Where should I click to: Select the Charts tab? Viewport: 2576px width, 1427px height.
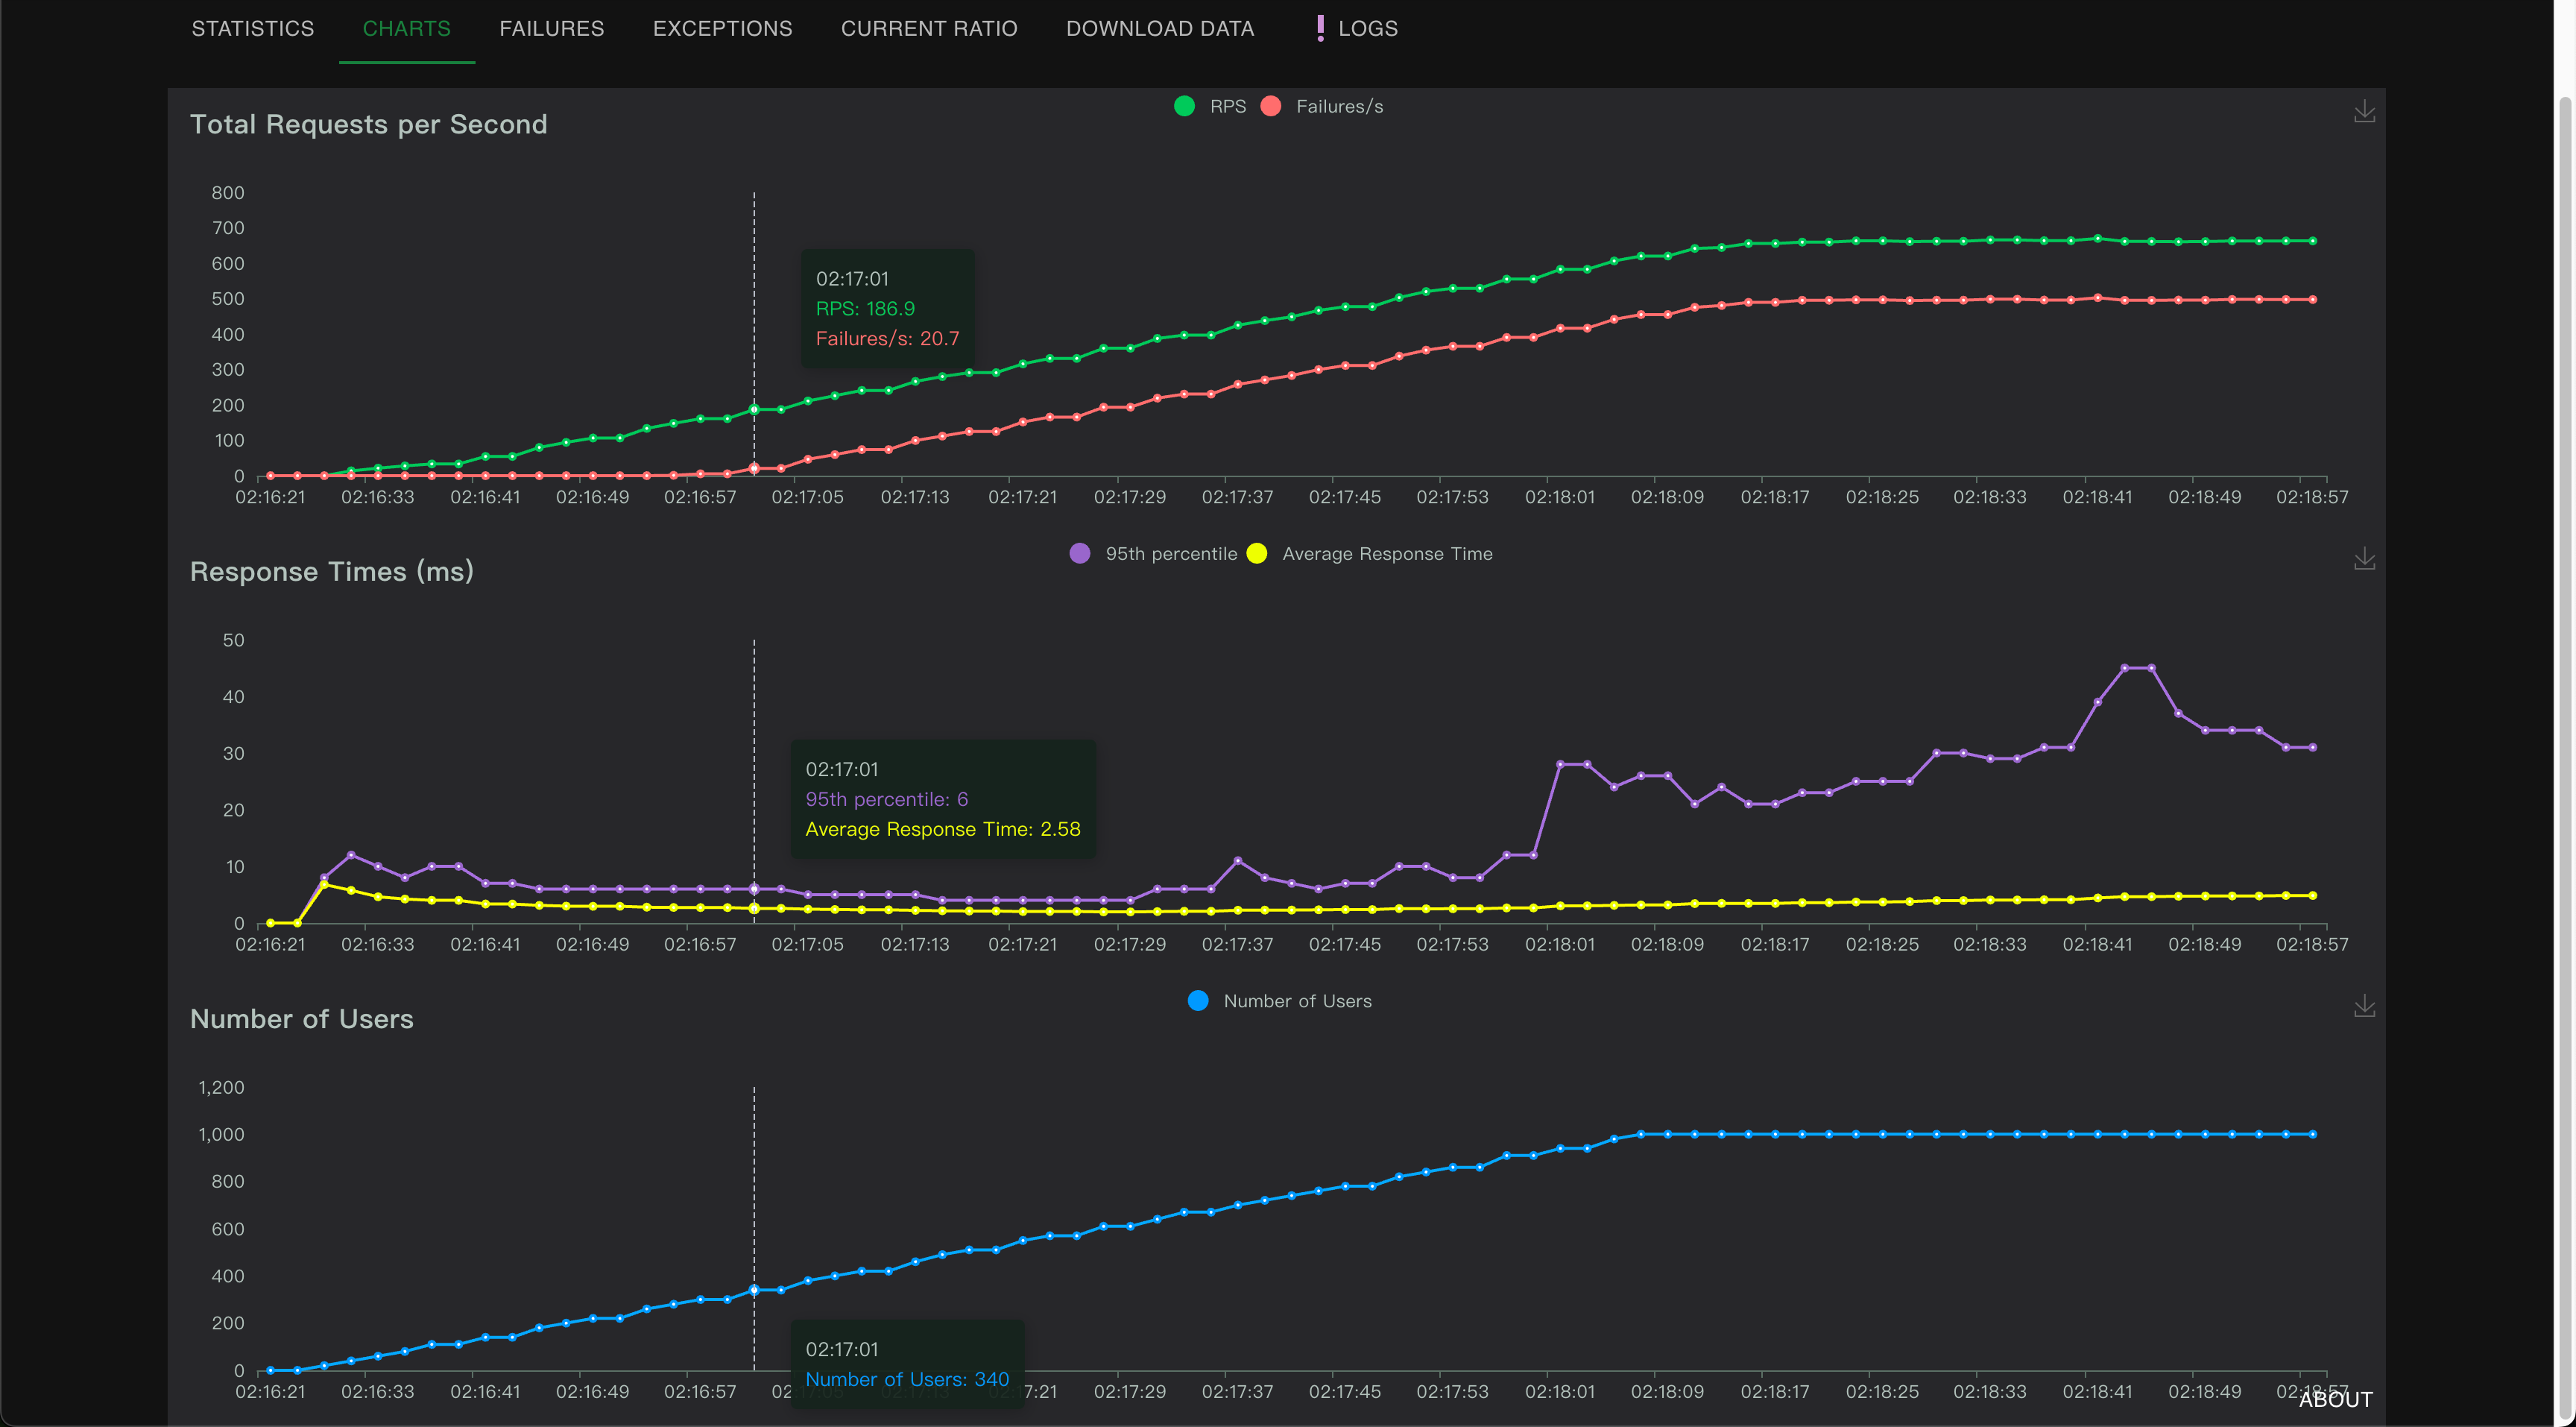pos(406,29)
